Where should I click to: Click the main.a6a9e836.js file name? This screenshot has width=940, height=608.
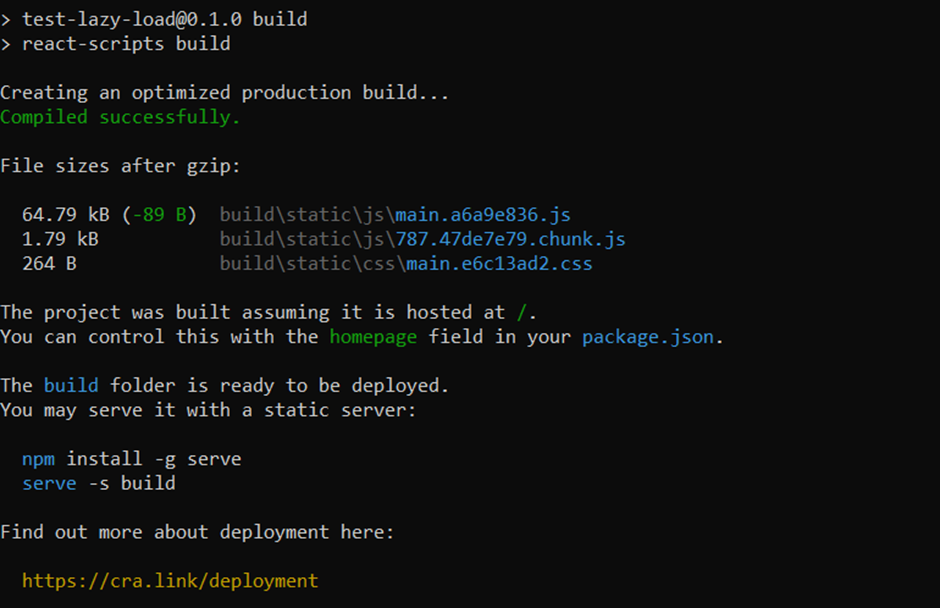tap(483, 214)
